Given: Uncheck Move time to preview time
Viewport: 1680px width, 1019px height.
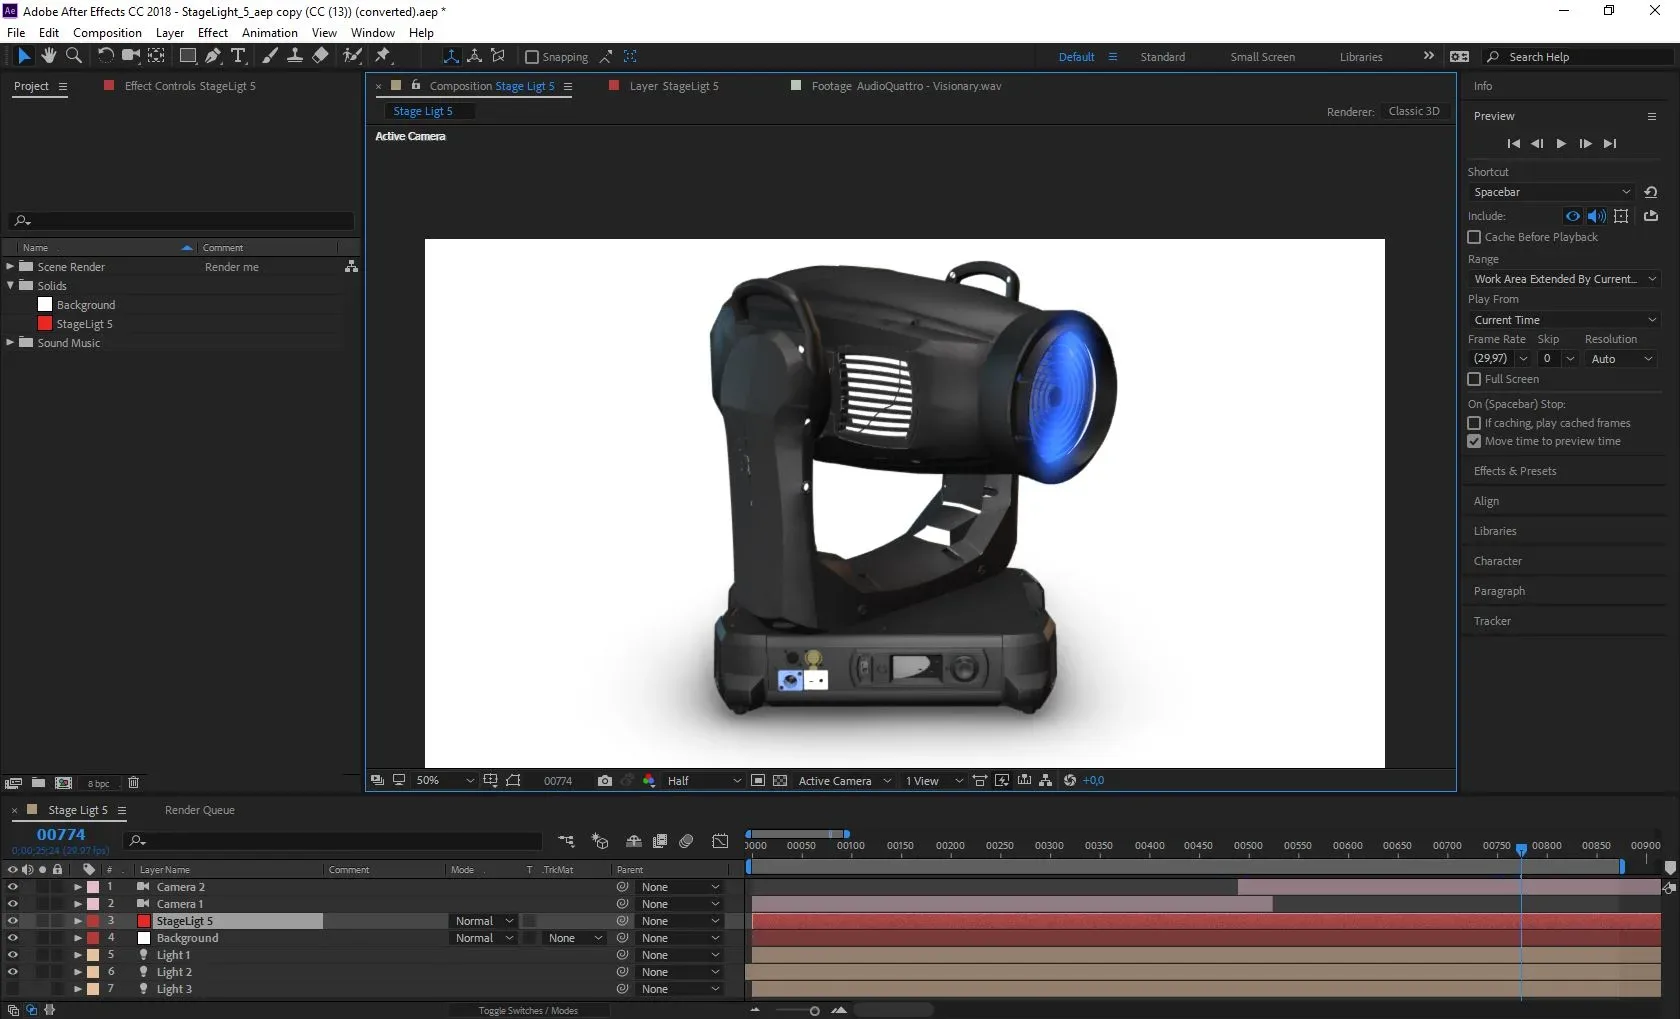Looking at the screenshot, I should coord(1474,442).
